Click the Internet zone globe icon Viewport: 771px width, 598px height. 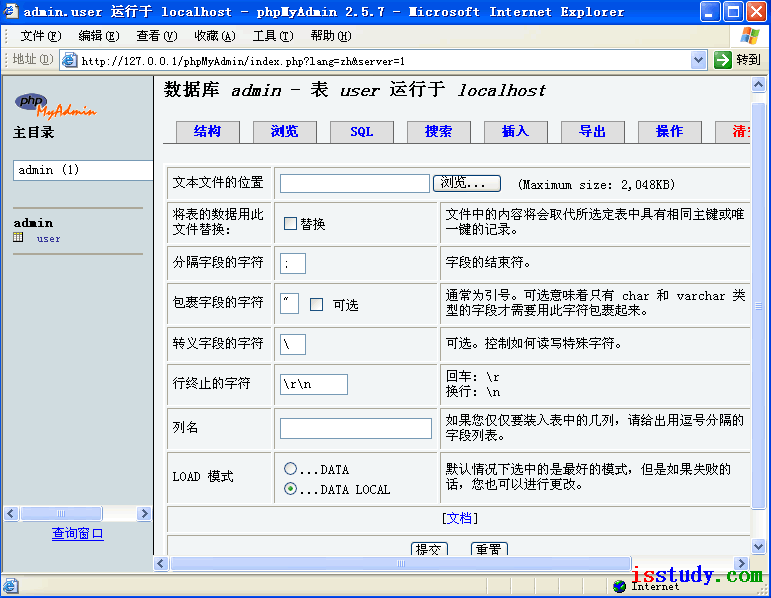(620, 586)
